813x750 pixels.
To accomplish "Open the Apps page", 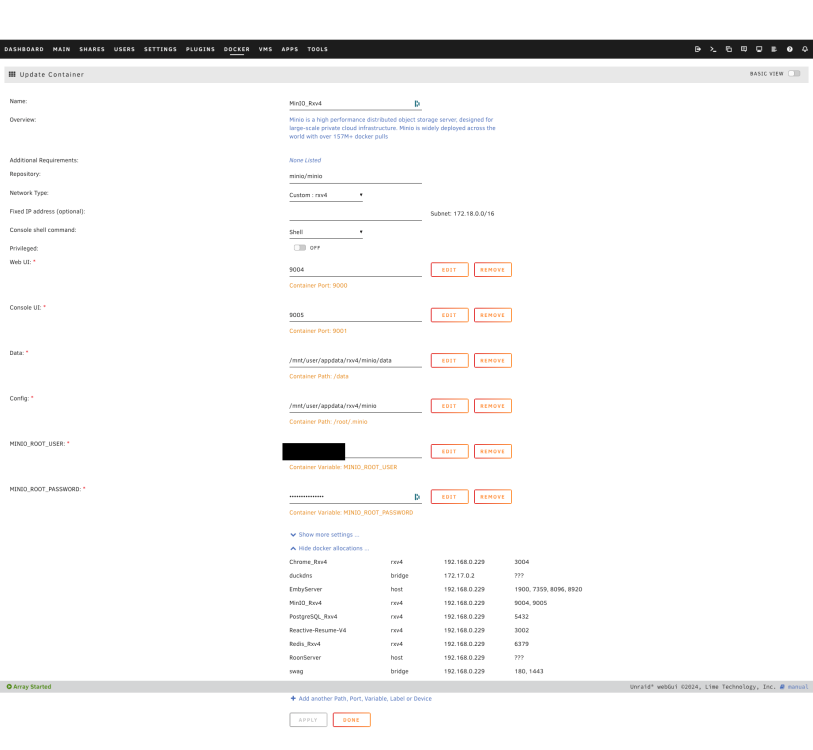I will [290, 49].
